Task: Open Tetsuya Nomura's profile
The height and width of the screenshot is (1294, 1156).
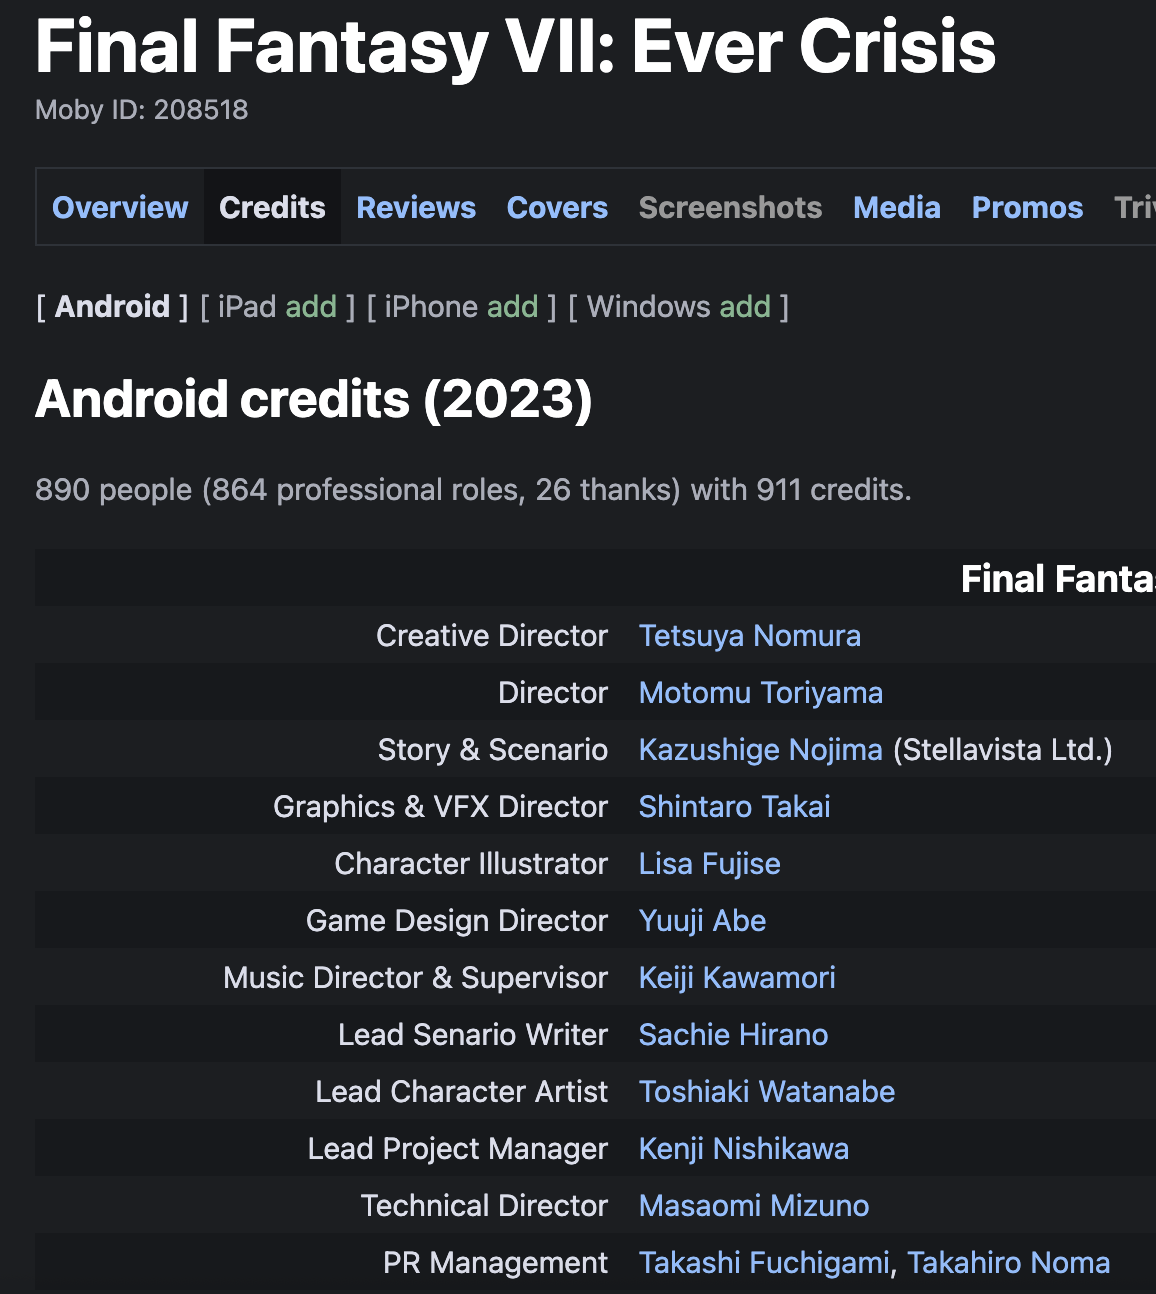Action: pyautogui.click(x=750, y=636)
